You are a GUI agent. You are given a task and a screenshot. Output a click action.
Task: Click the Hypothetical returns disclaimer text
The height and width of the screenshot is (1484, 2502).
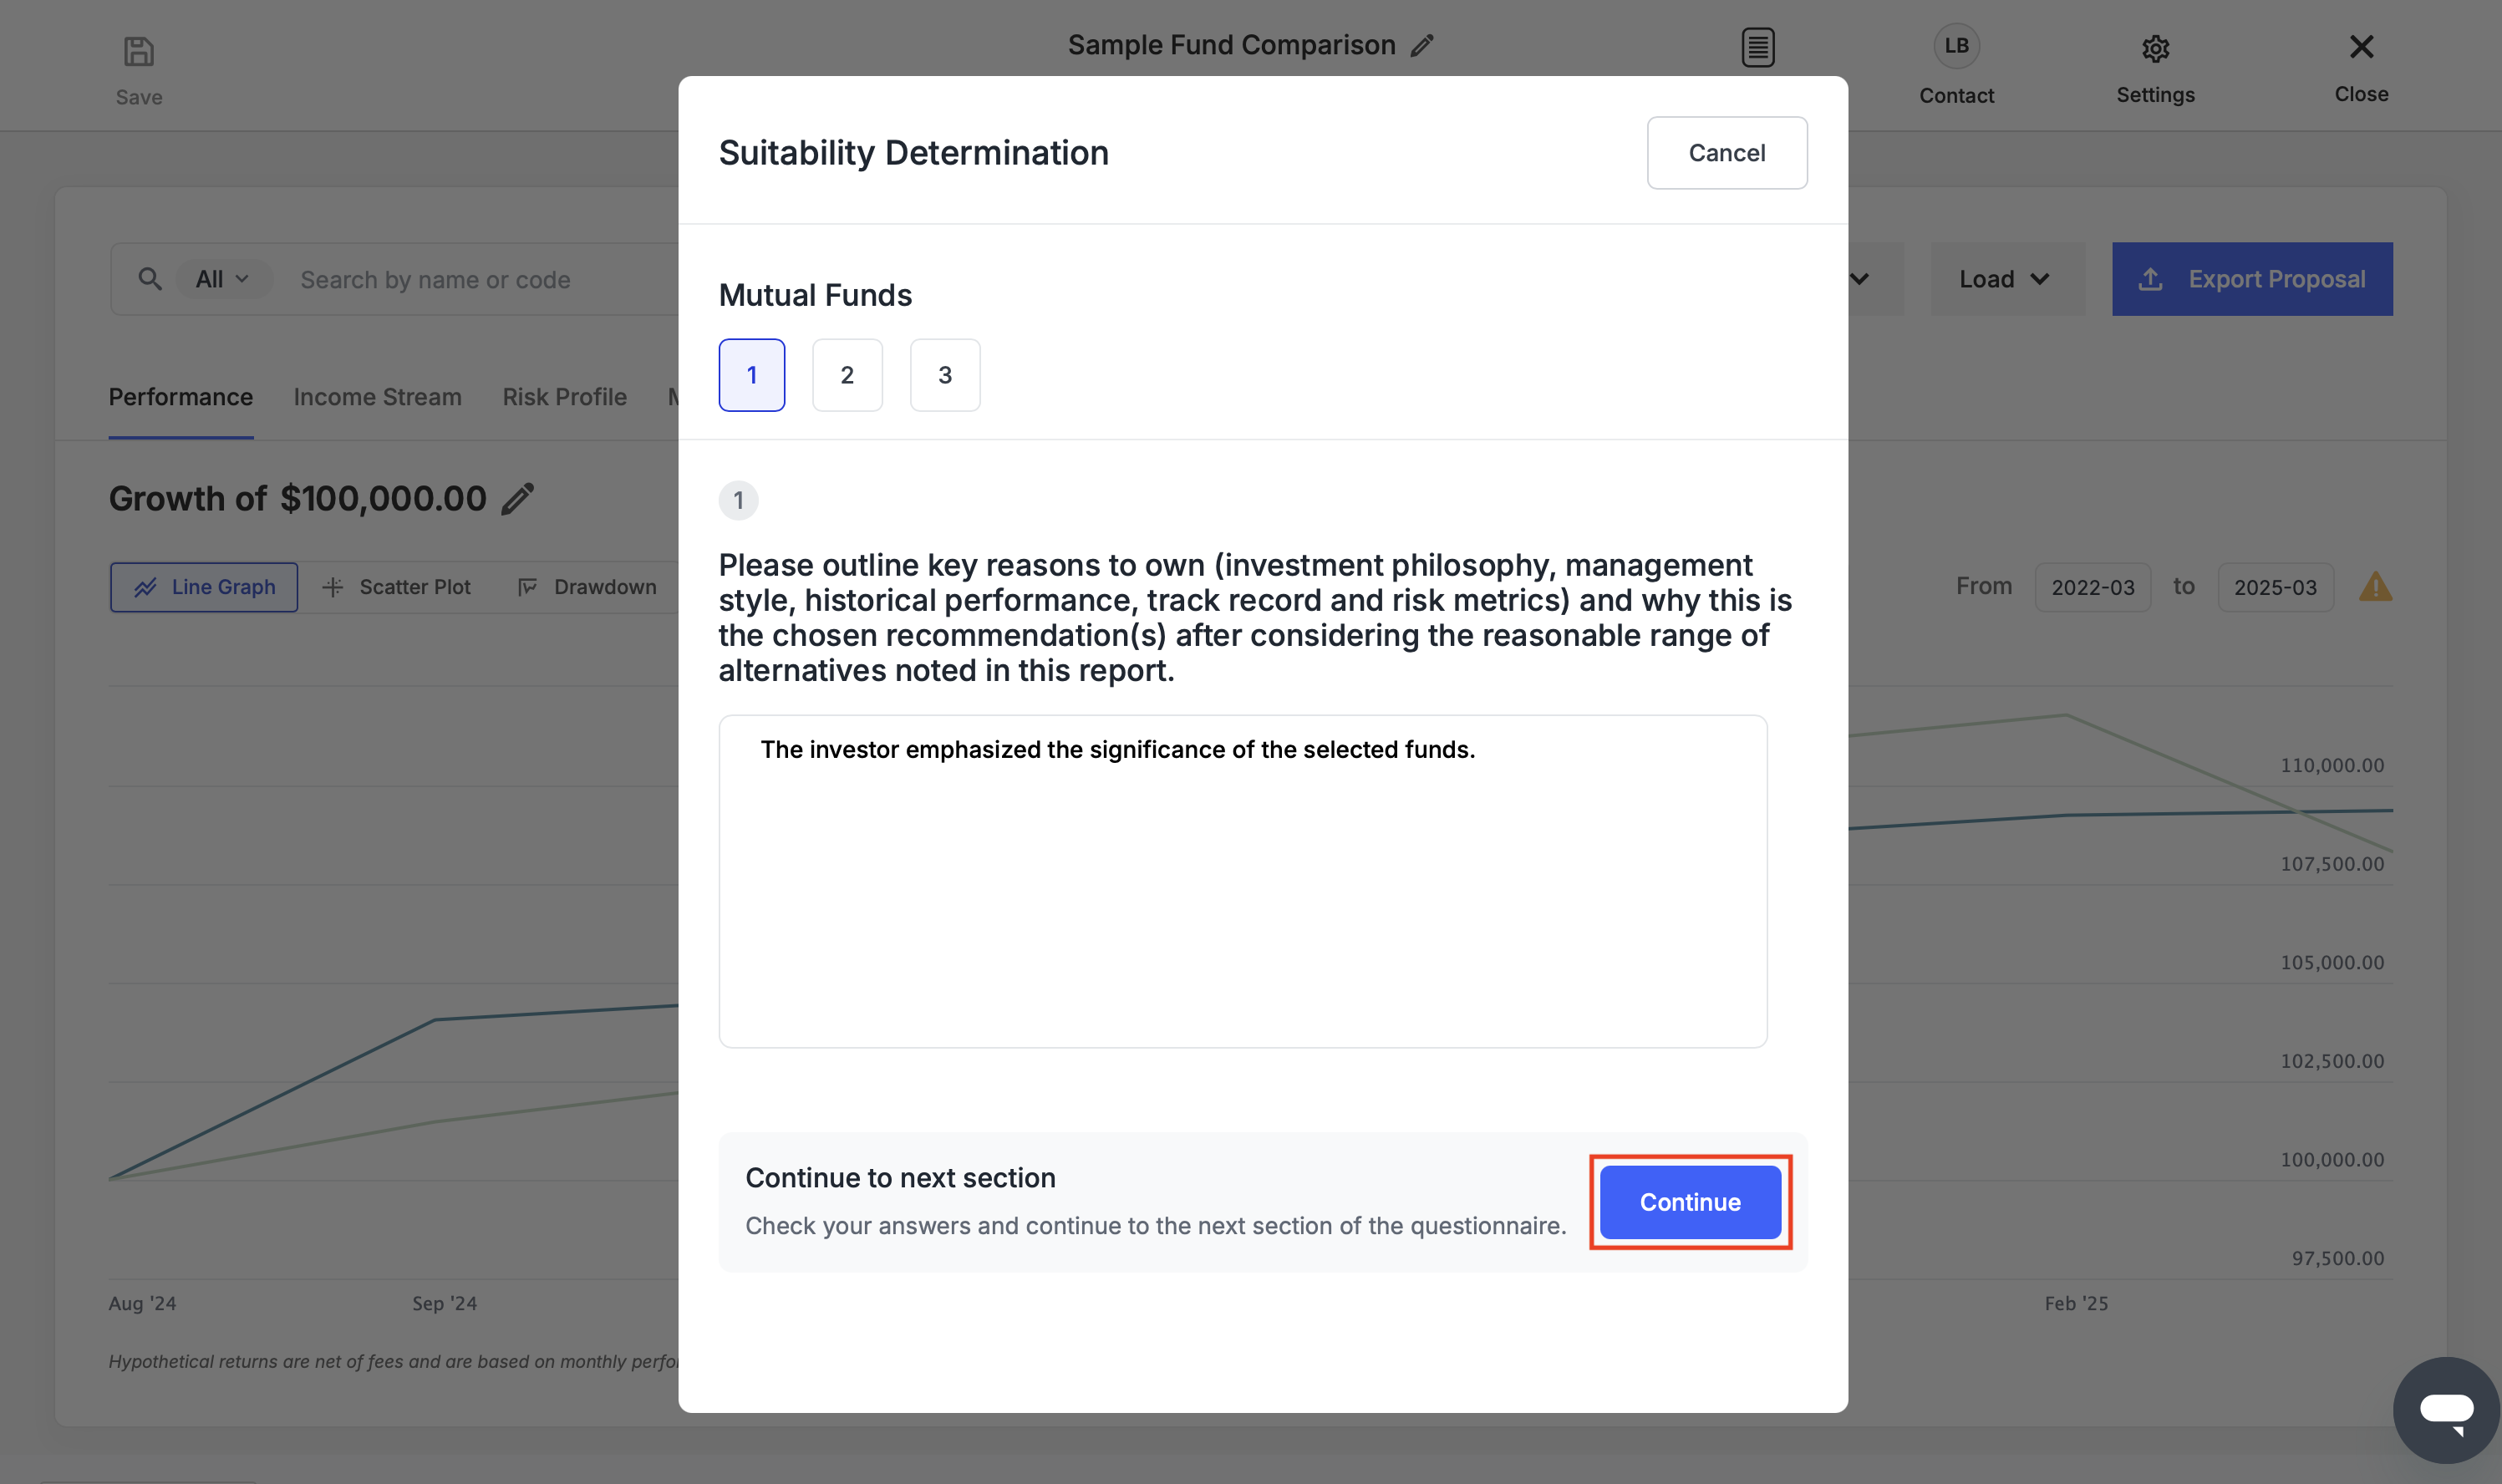(394, 1361)
